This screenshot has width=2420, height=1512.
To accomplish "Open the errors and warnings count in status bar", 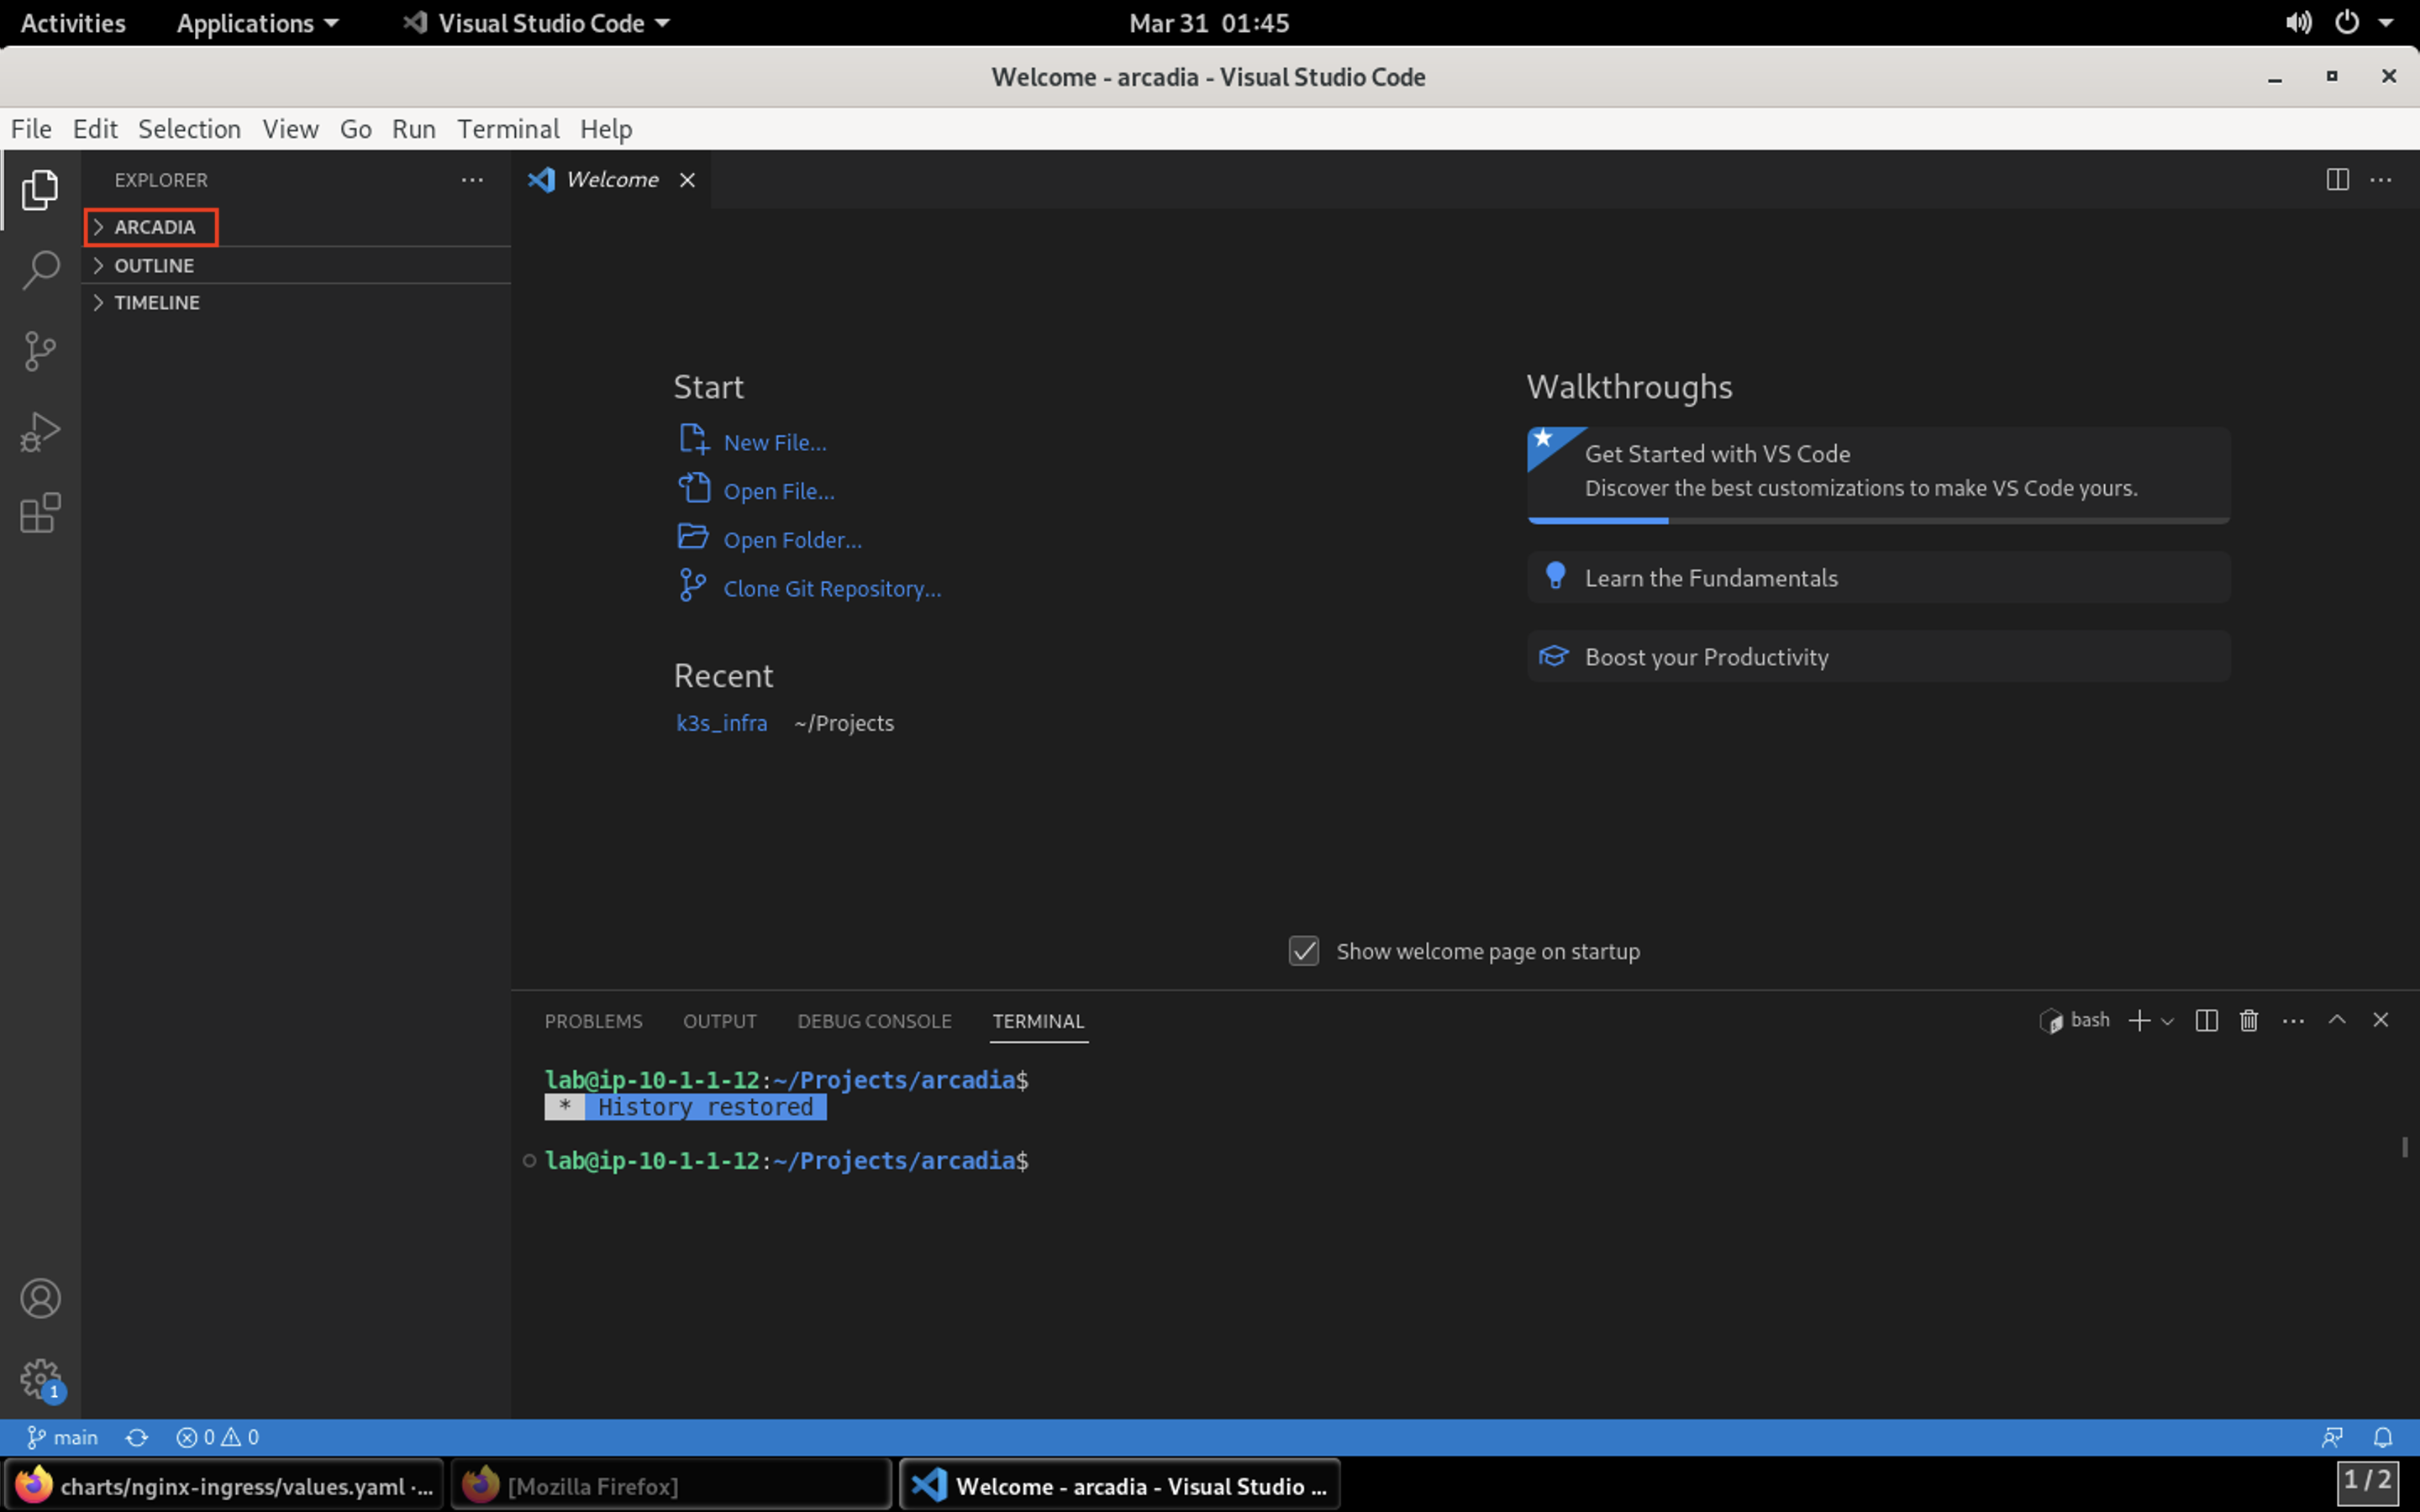I will pos(218,1437).
